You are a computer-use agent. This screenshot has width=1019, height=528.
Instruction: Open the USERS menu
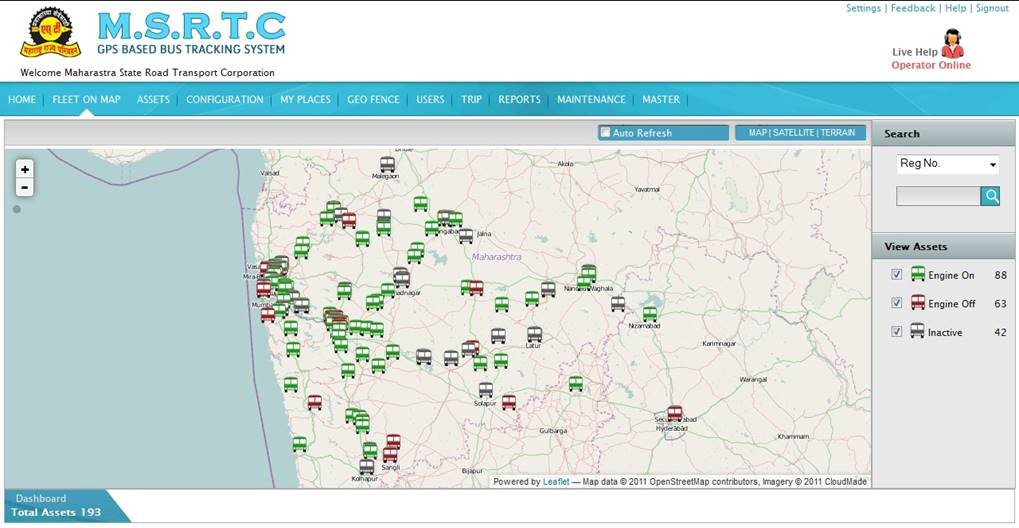coord(430,99)
